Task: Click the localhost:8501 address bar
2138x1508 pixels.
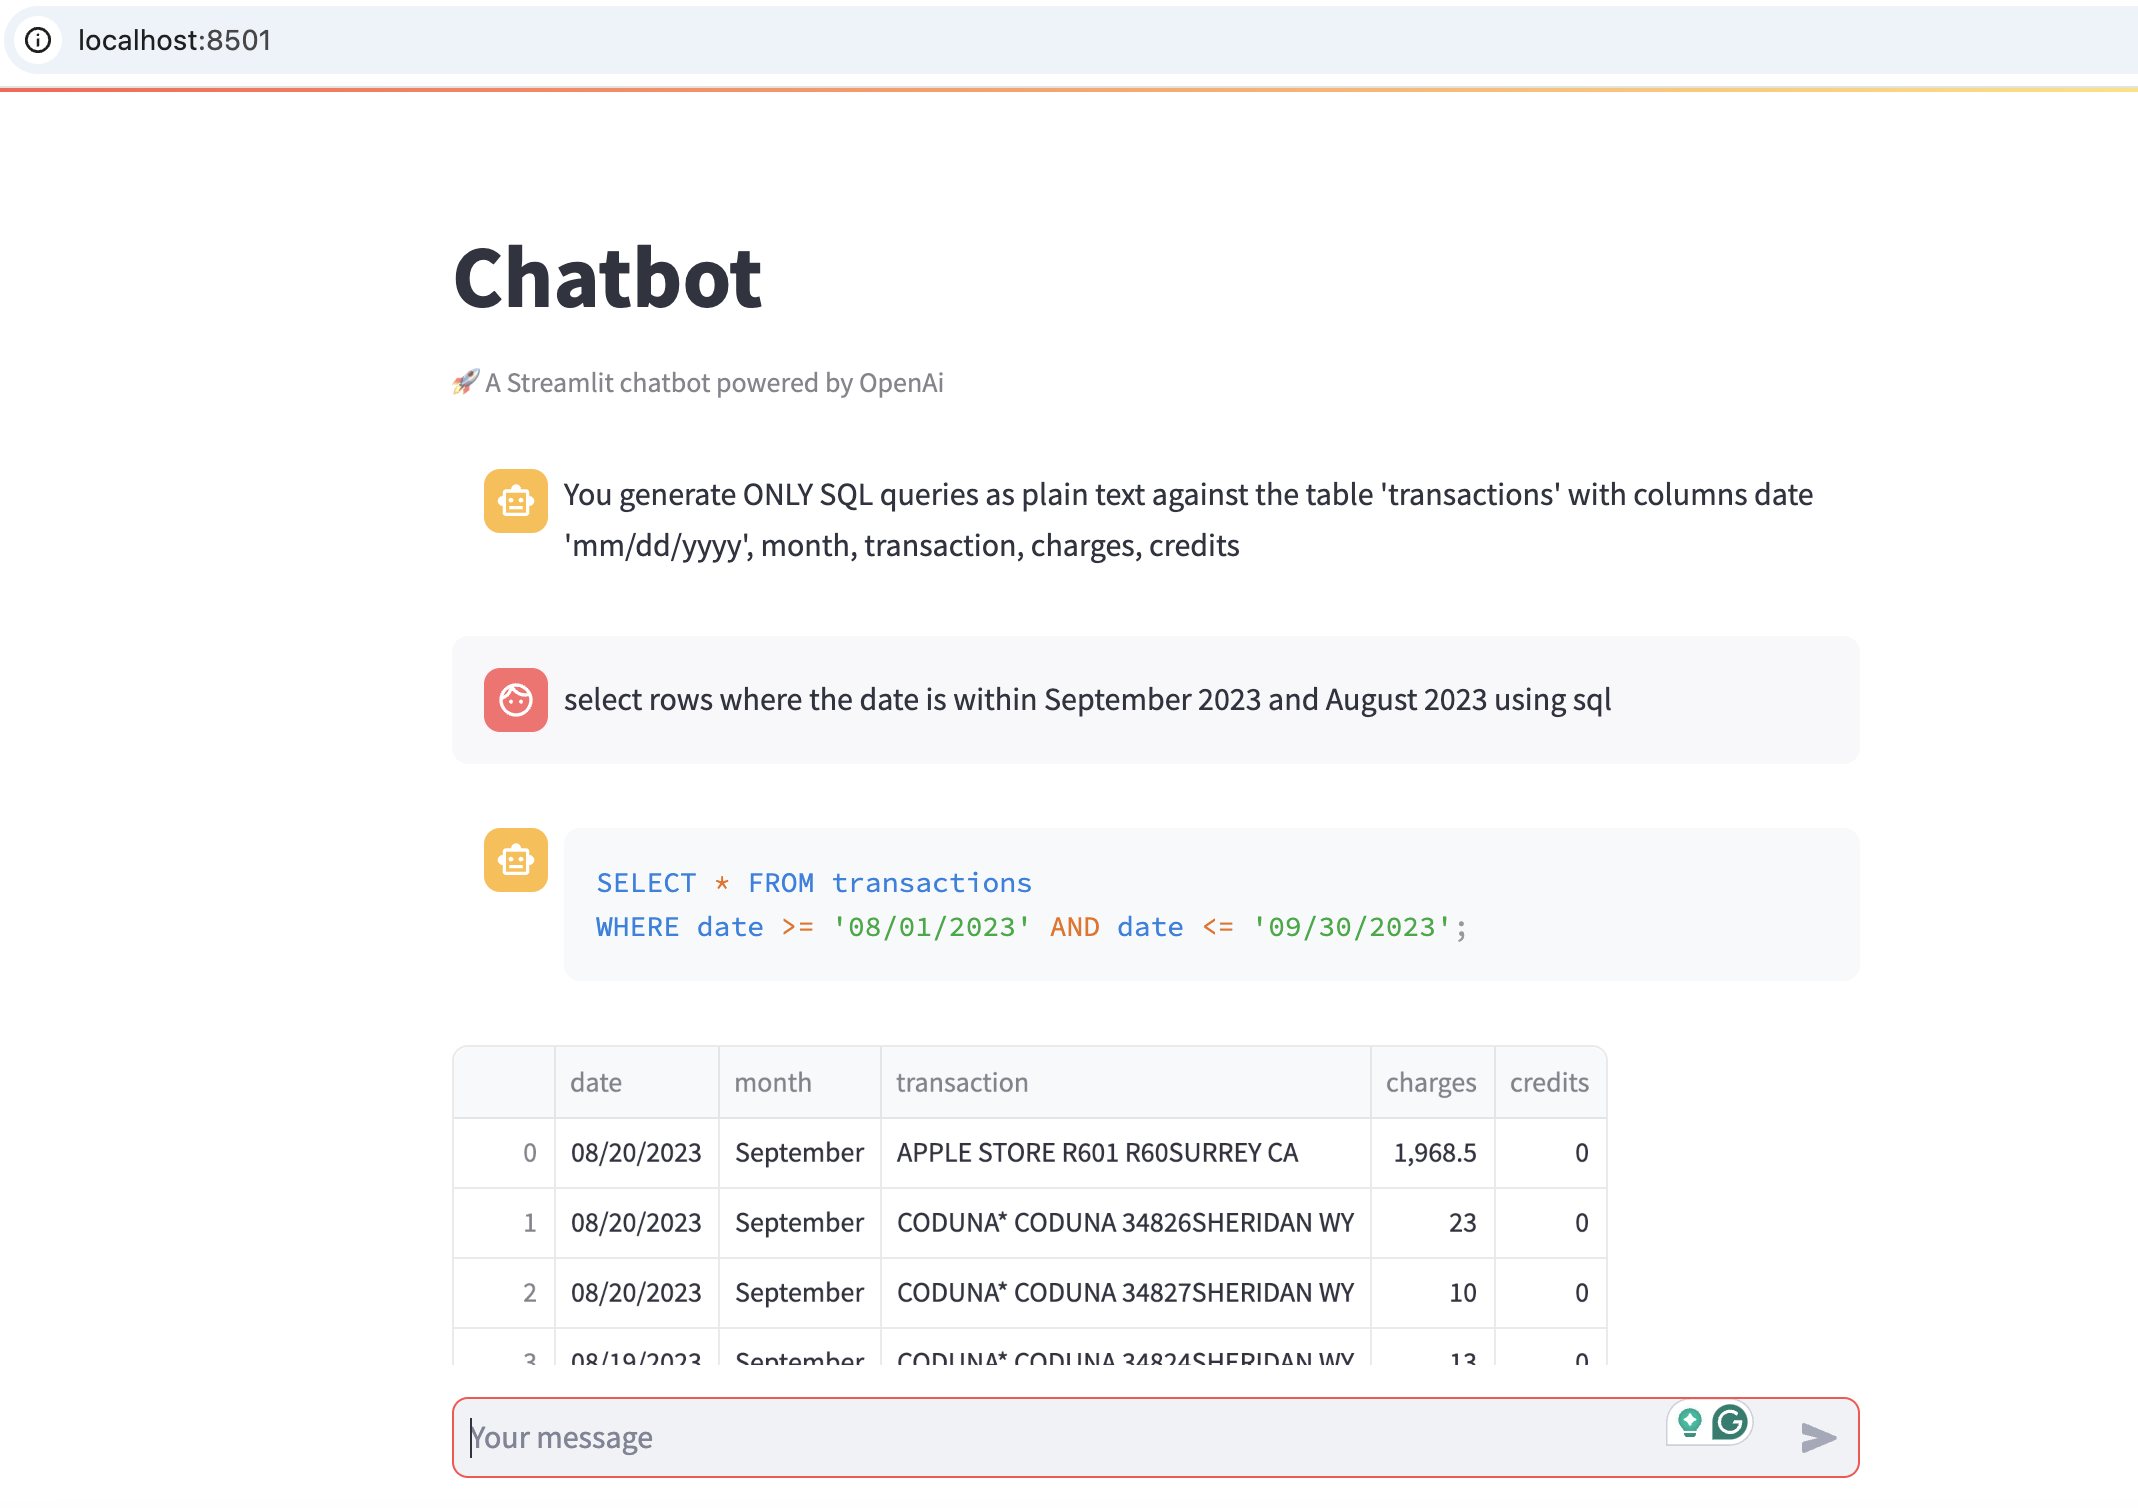Action: 174,40
